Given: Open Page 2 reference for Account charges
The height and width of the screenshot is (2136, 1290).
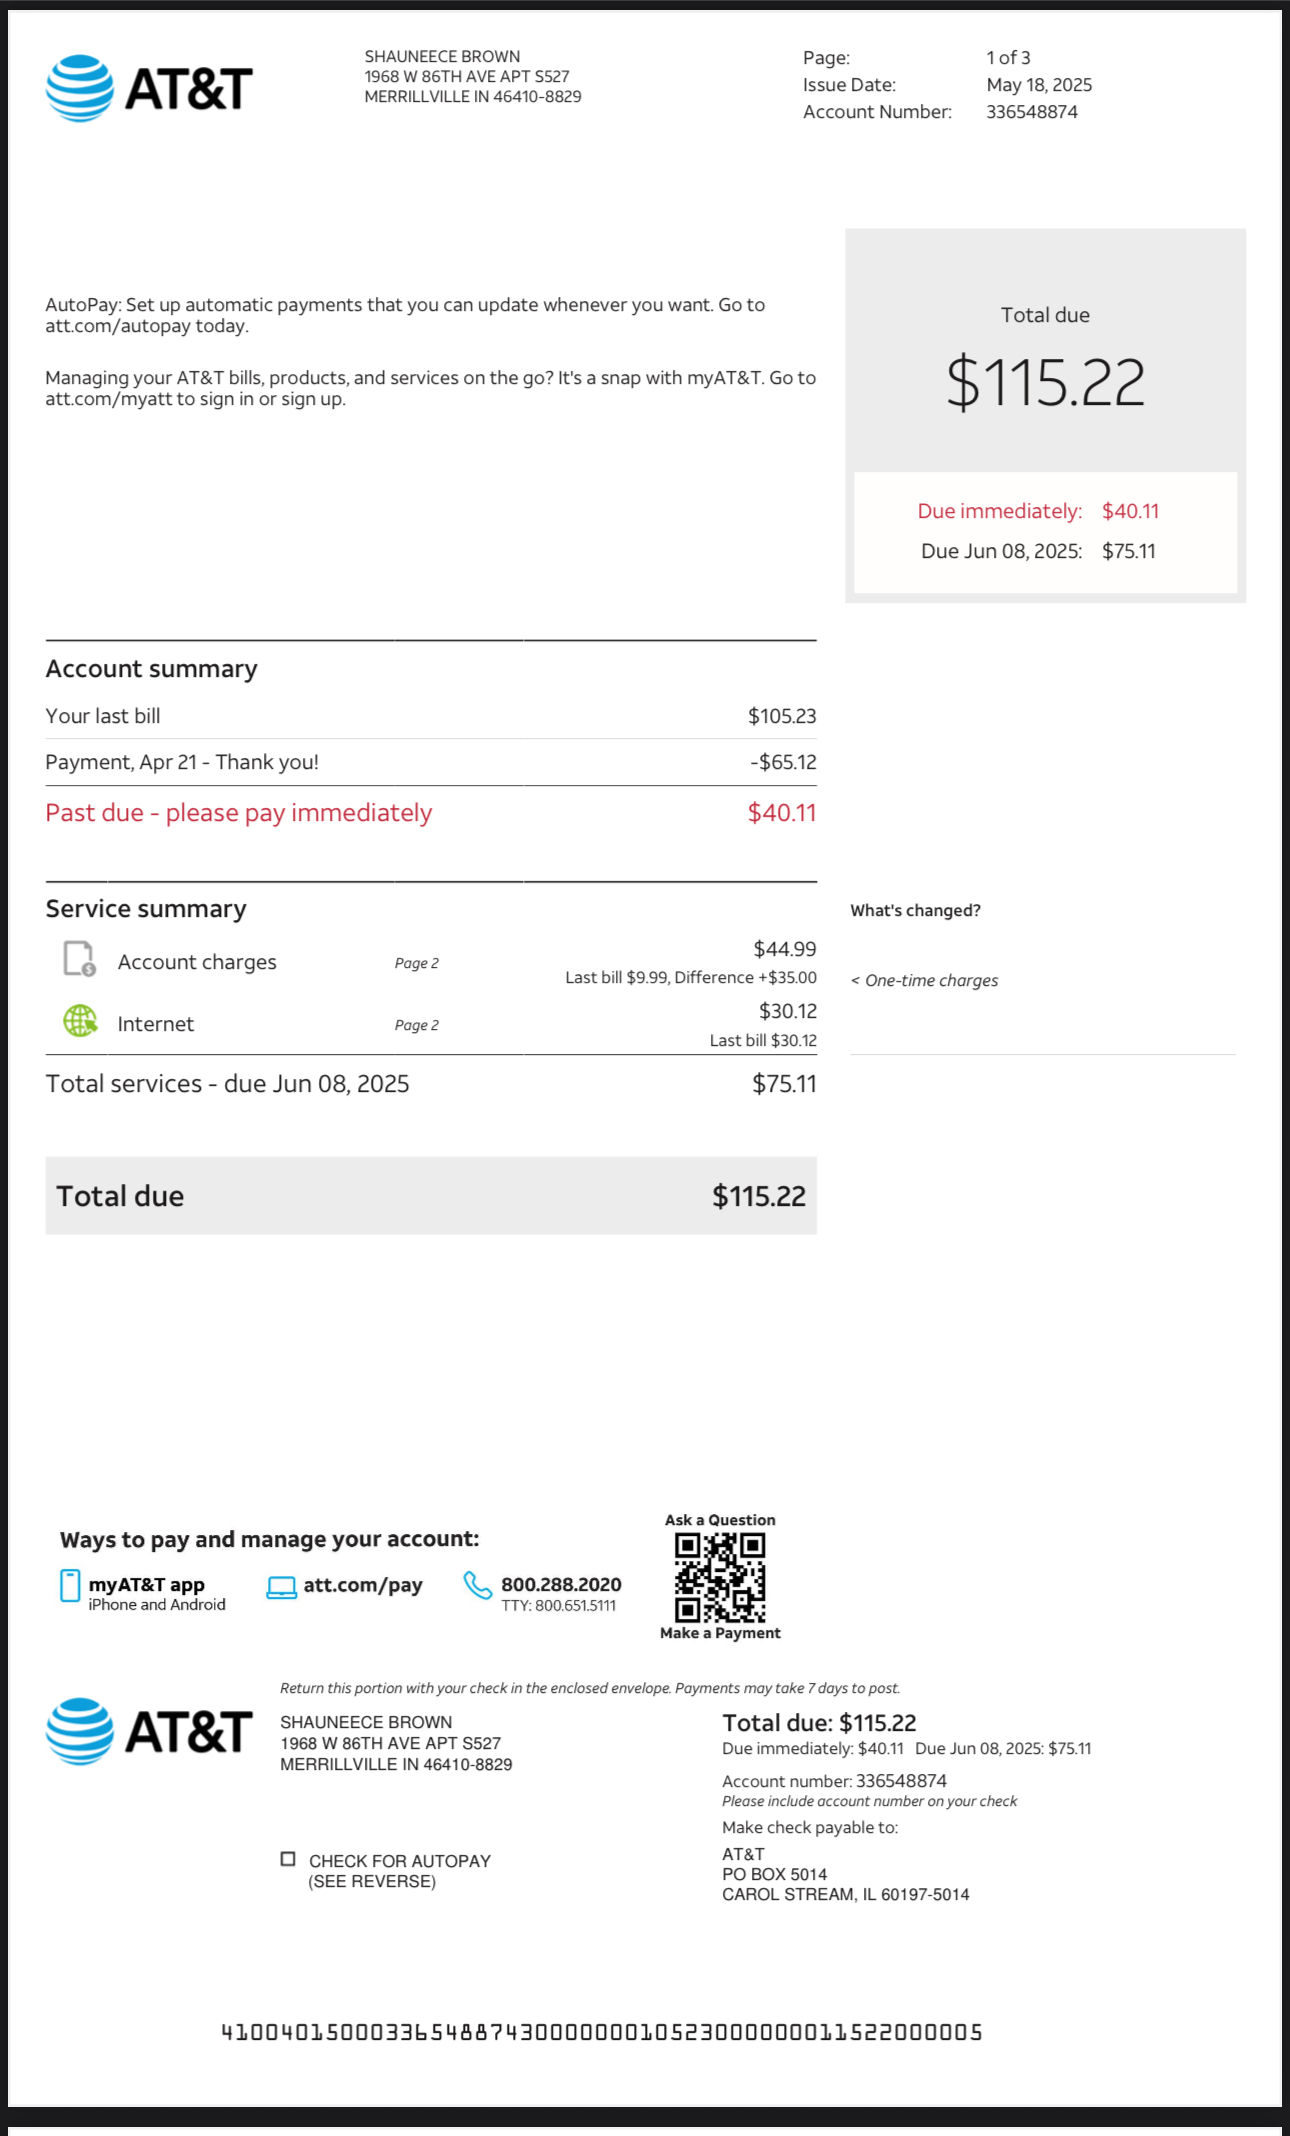Looking at the screenshot, I should click(x=416, y=963).
